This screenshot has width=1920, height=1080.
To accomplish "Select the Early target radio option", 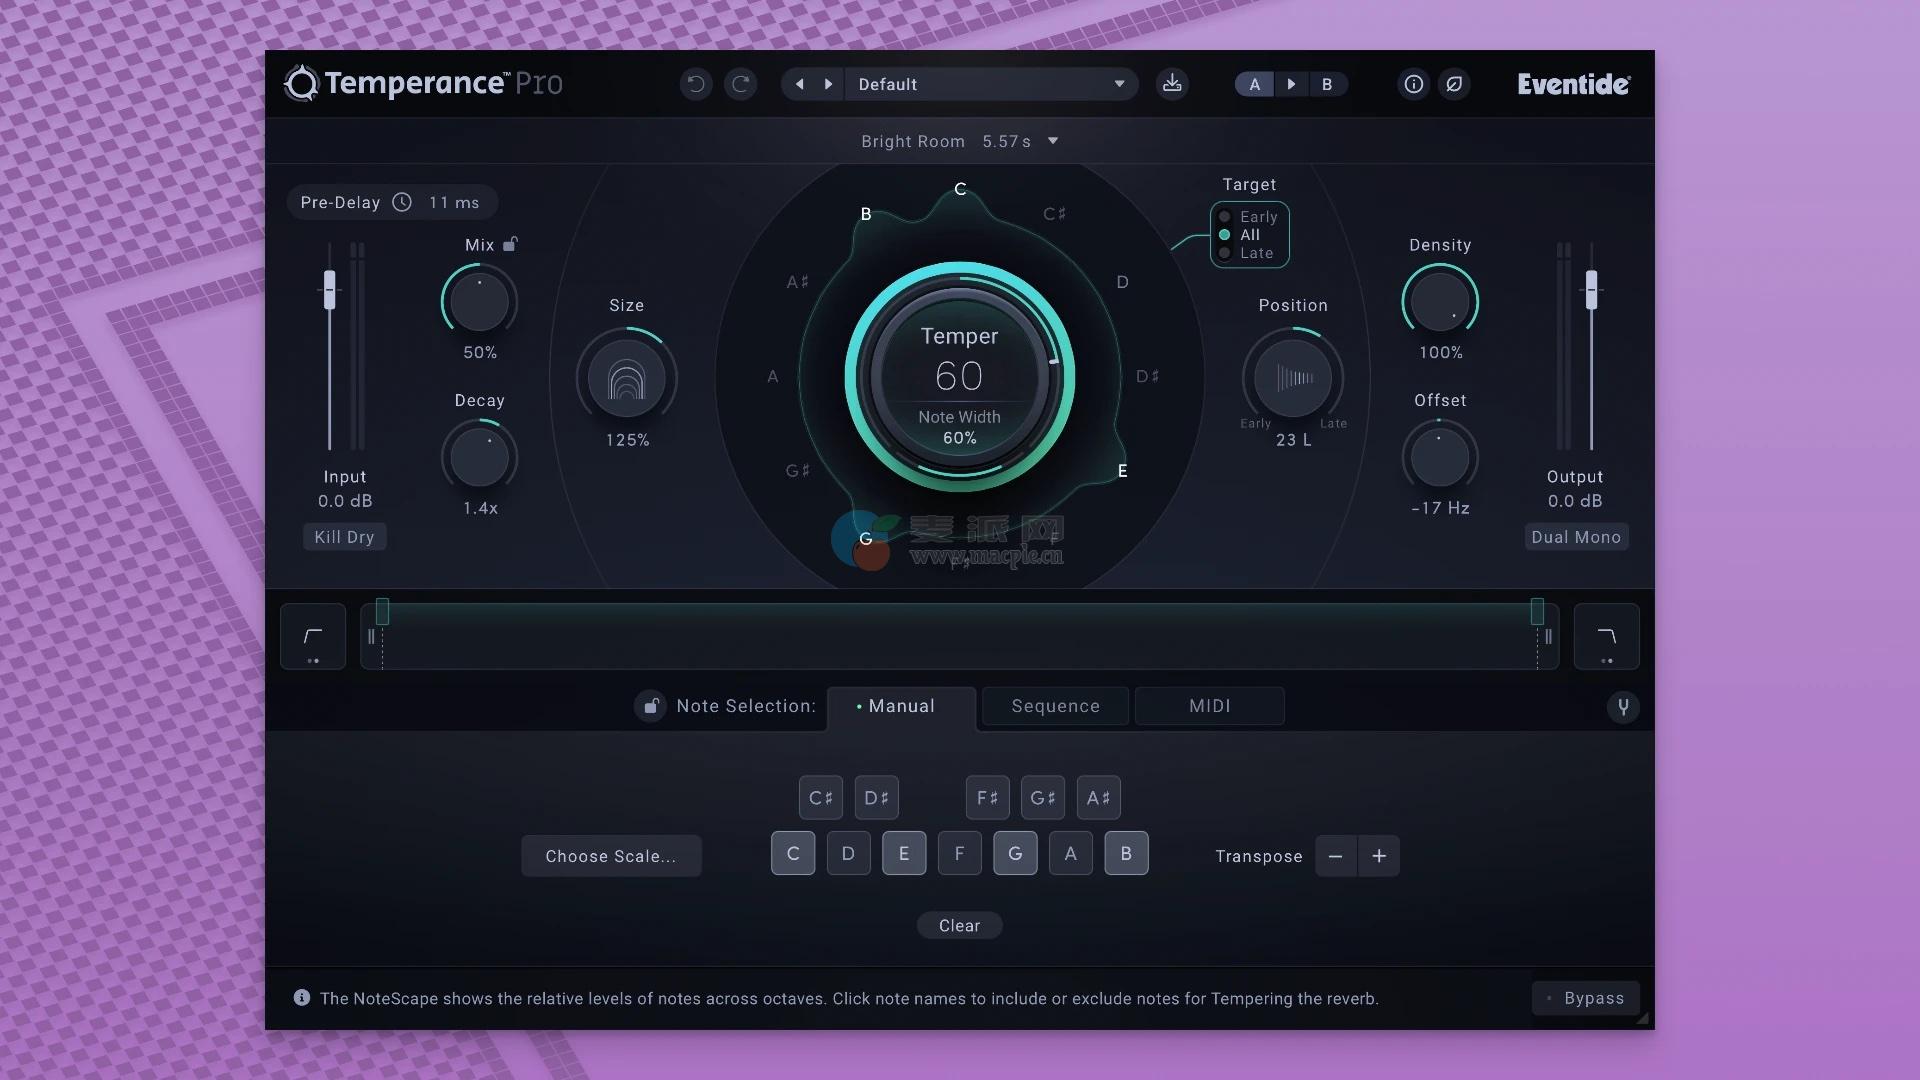I will [x=1225, y=217].
